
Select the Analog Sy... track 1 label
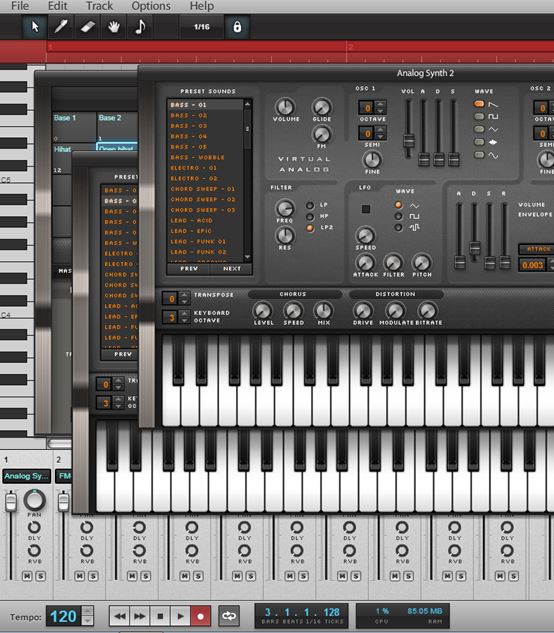[27, 476]
